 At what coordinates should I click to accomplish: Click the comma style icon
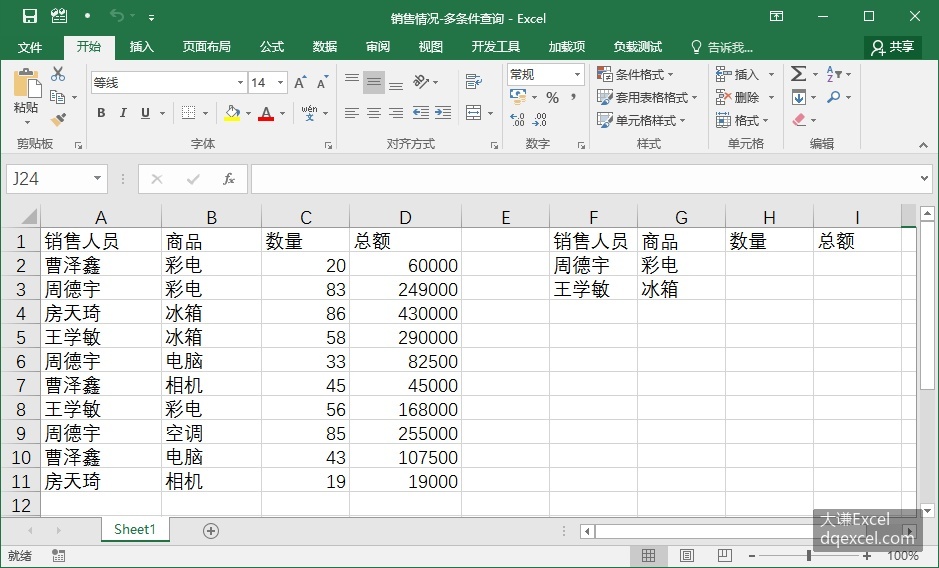574,97
